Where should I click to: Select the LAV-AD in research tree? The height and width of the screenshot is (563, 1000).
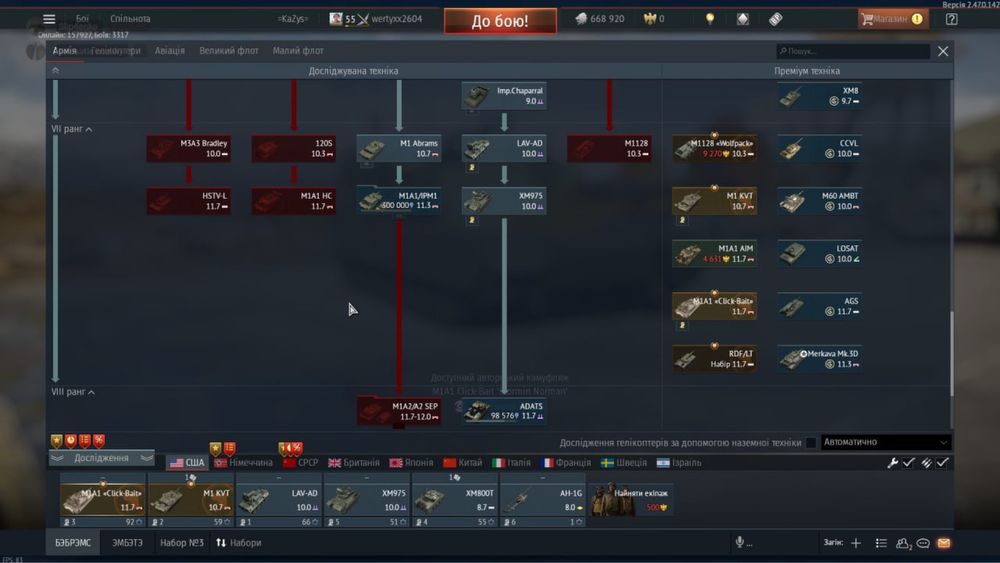504,149
